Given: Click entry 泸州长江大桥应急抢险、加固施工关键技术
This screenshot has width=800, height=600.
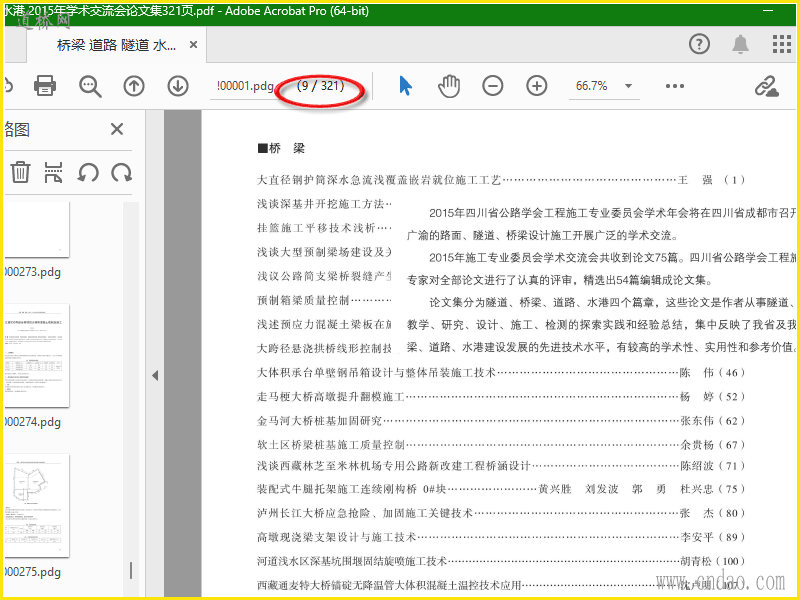Looking at the screenshot, I should click(365, 513).
